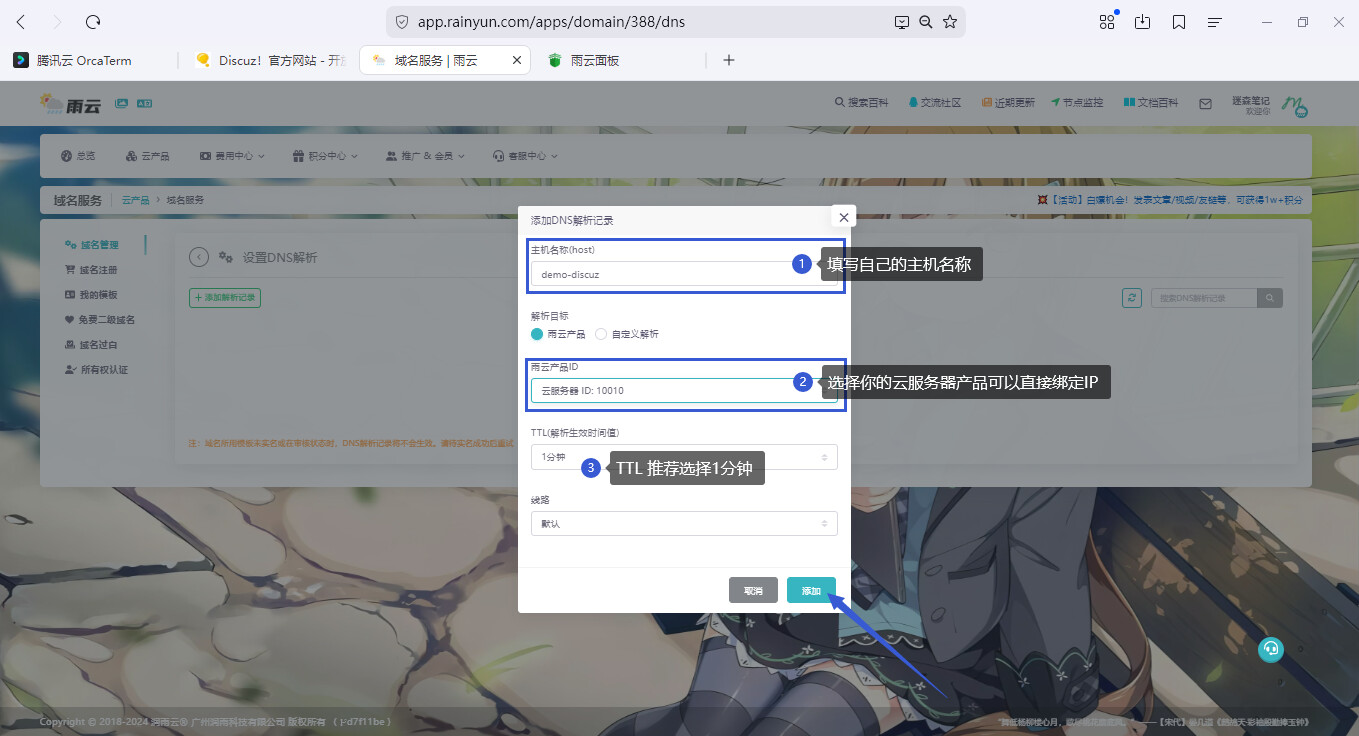This screenshot has width=1359, height=736.
Task: Close the 添加DNS解析记录 dialog
Action: 844,217
